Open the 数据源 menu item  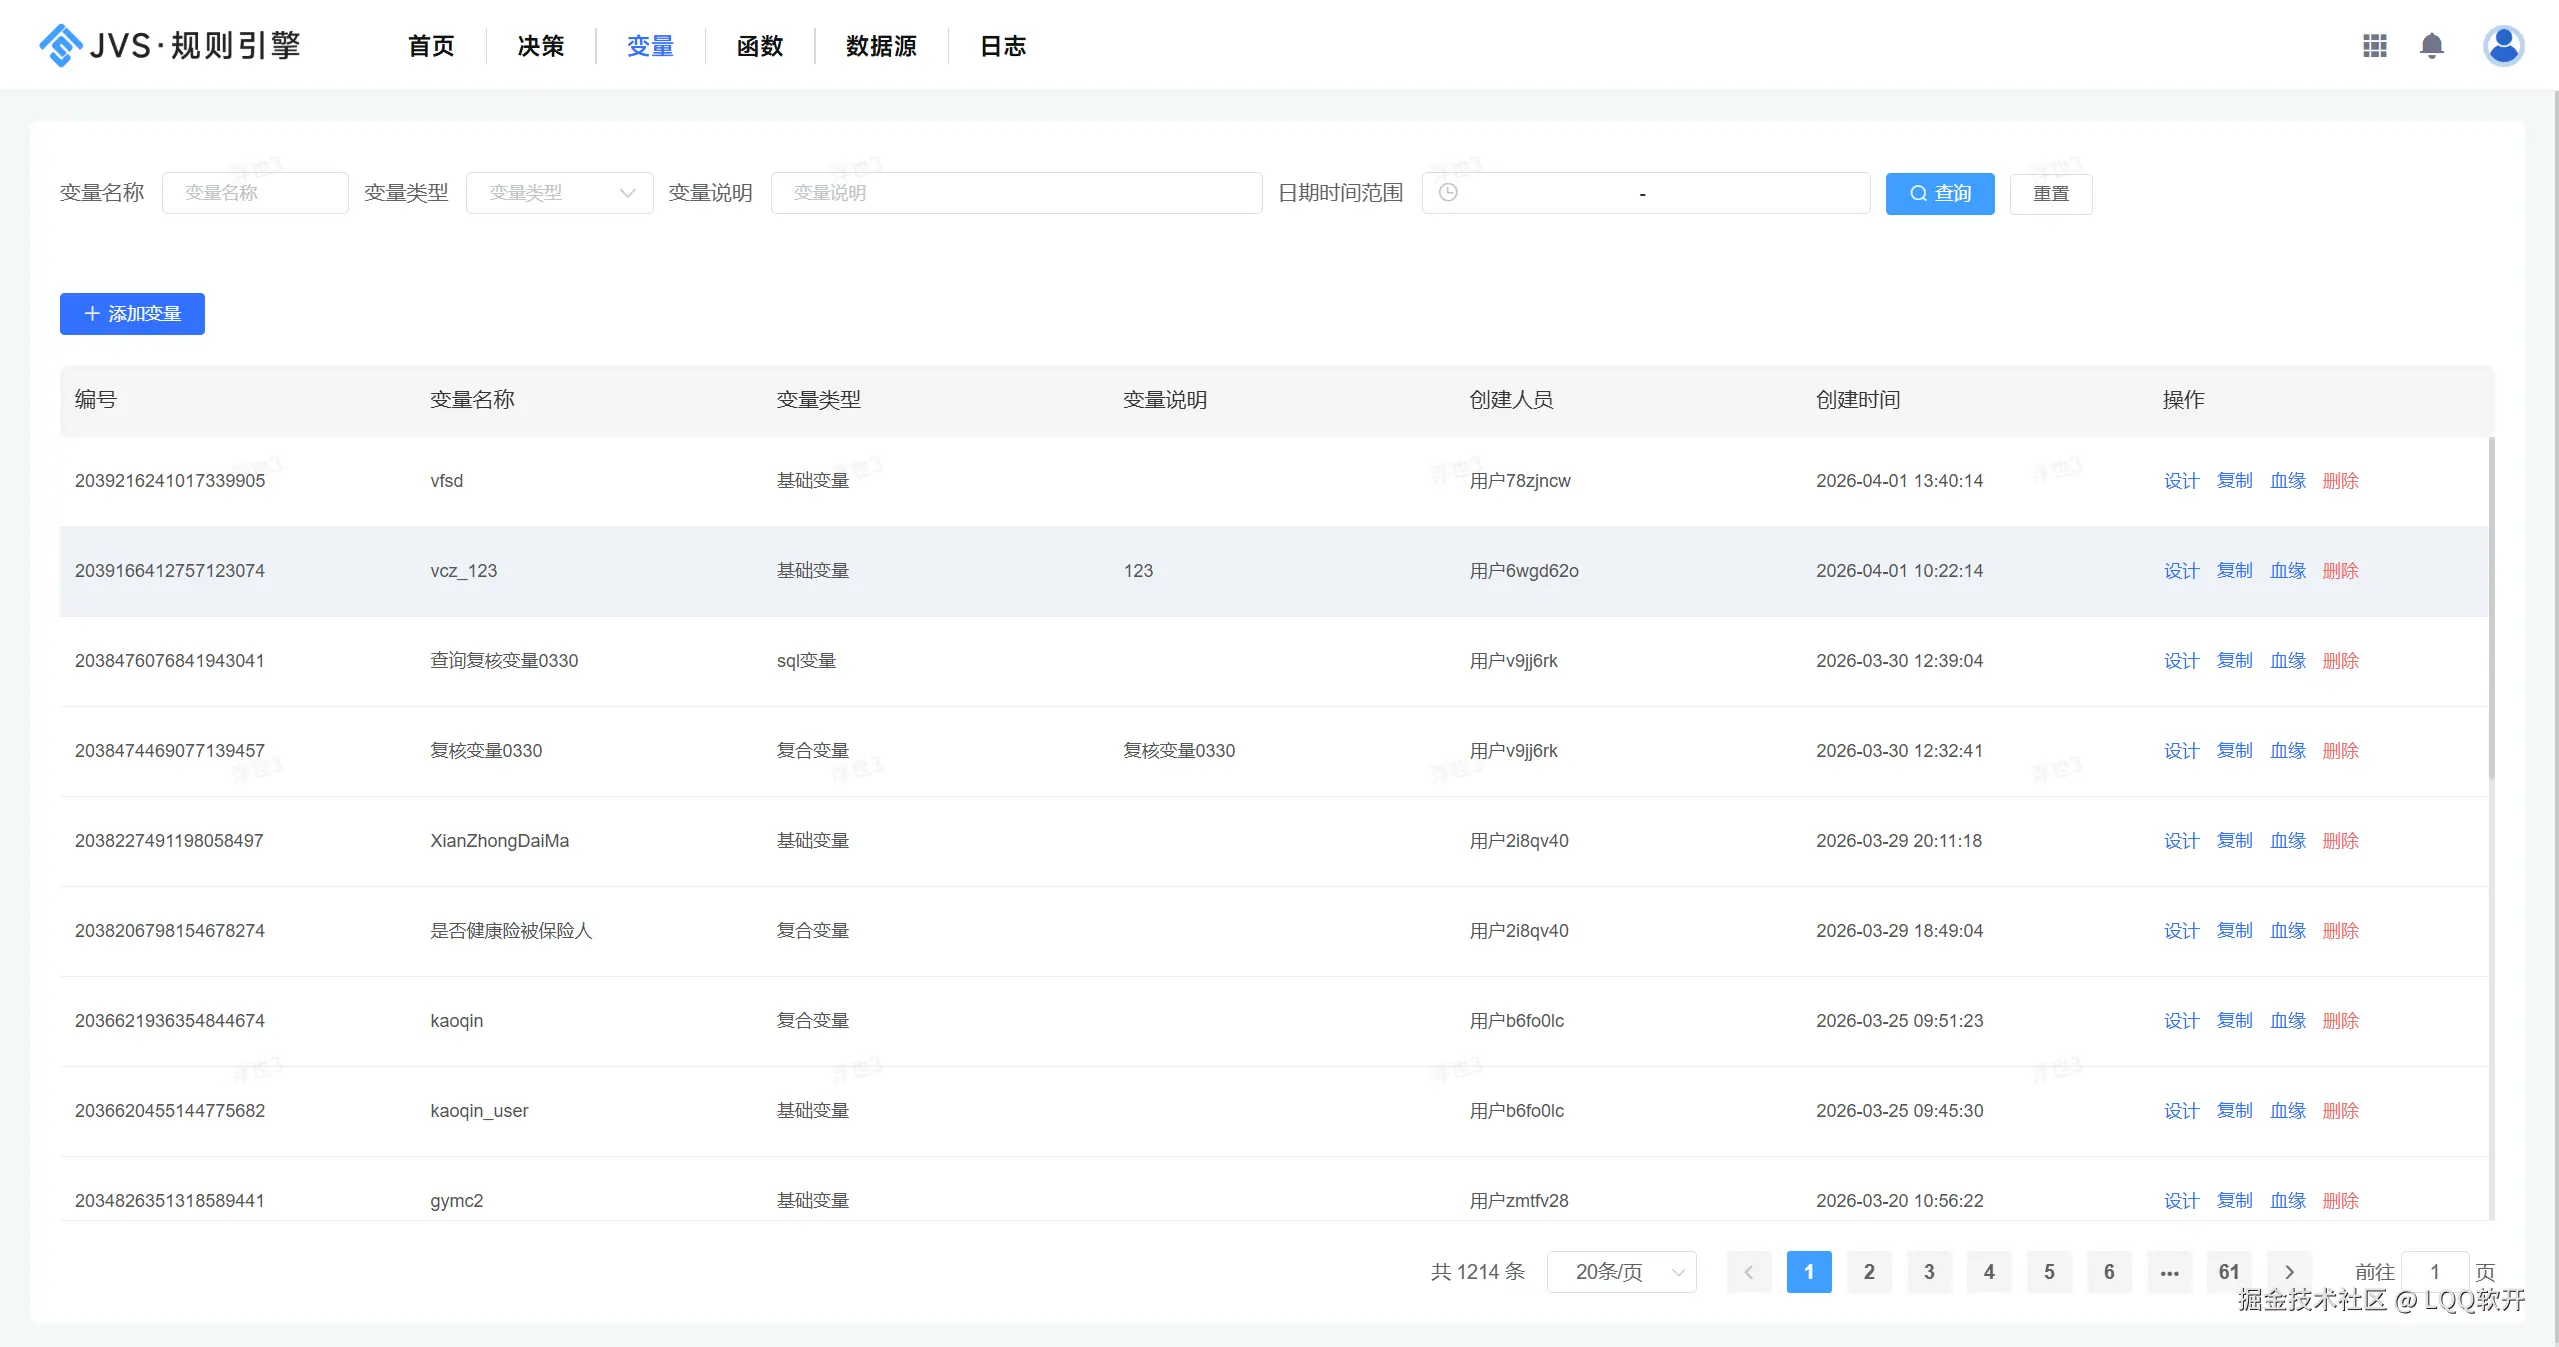point(880,46)
